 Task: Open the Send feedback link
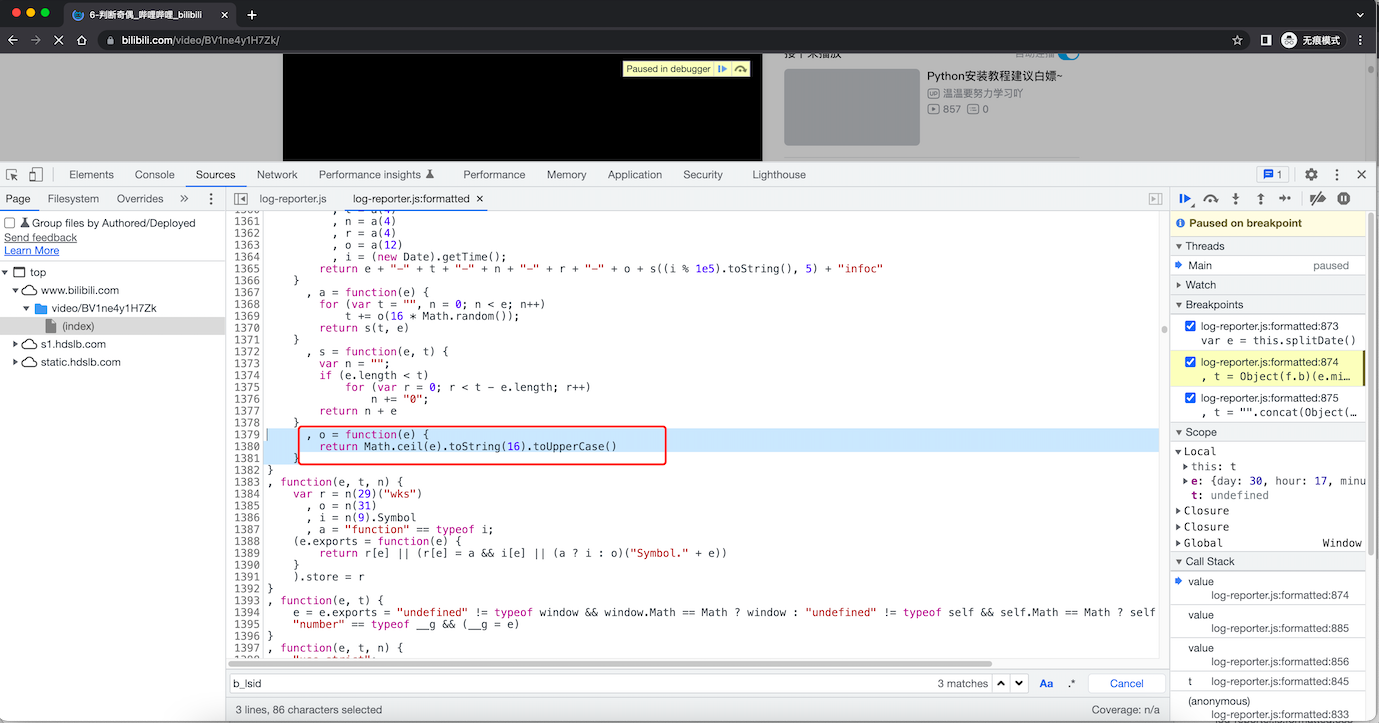[x=40, y=237]
